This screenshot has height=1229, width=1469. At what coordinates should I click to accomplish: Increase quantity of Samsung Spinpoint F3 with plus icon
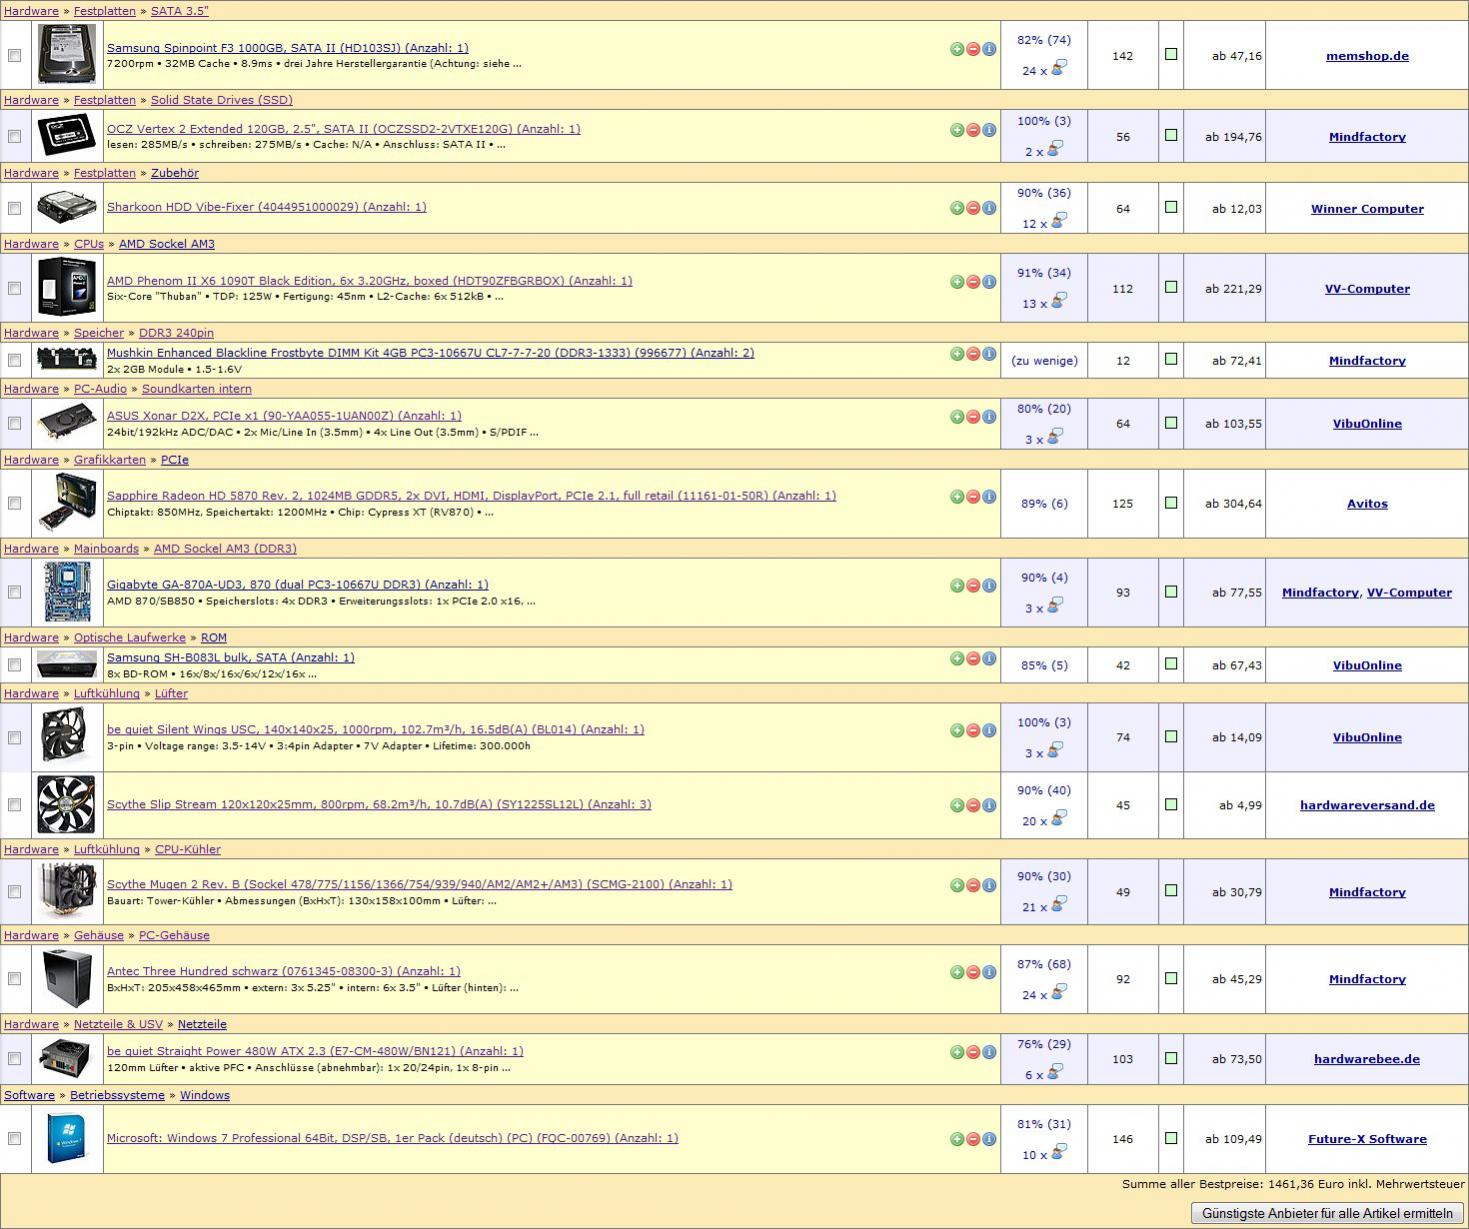[x=957, y=48]
